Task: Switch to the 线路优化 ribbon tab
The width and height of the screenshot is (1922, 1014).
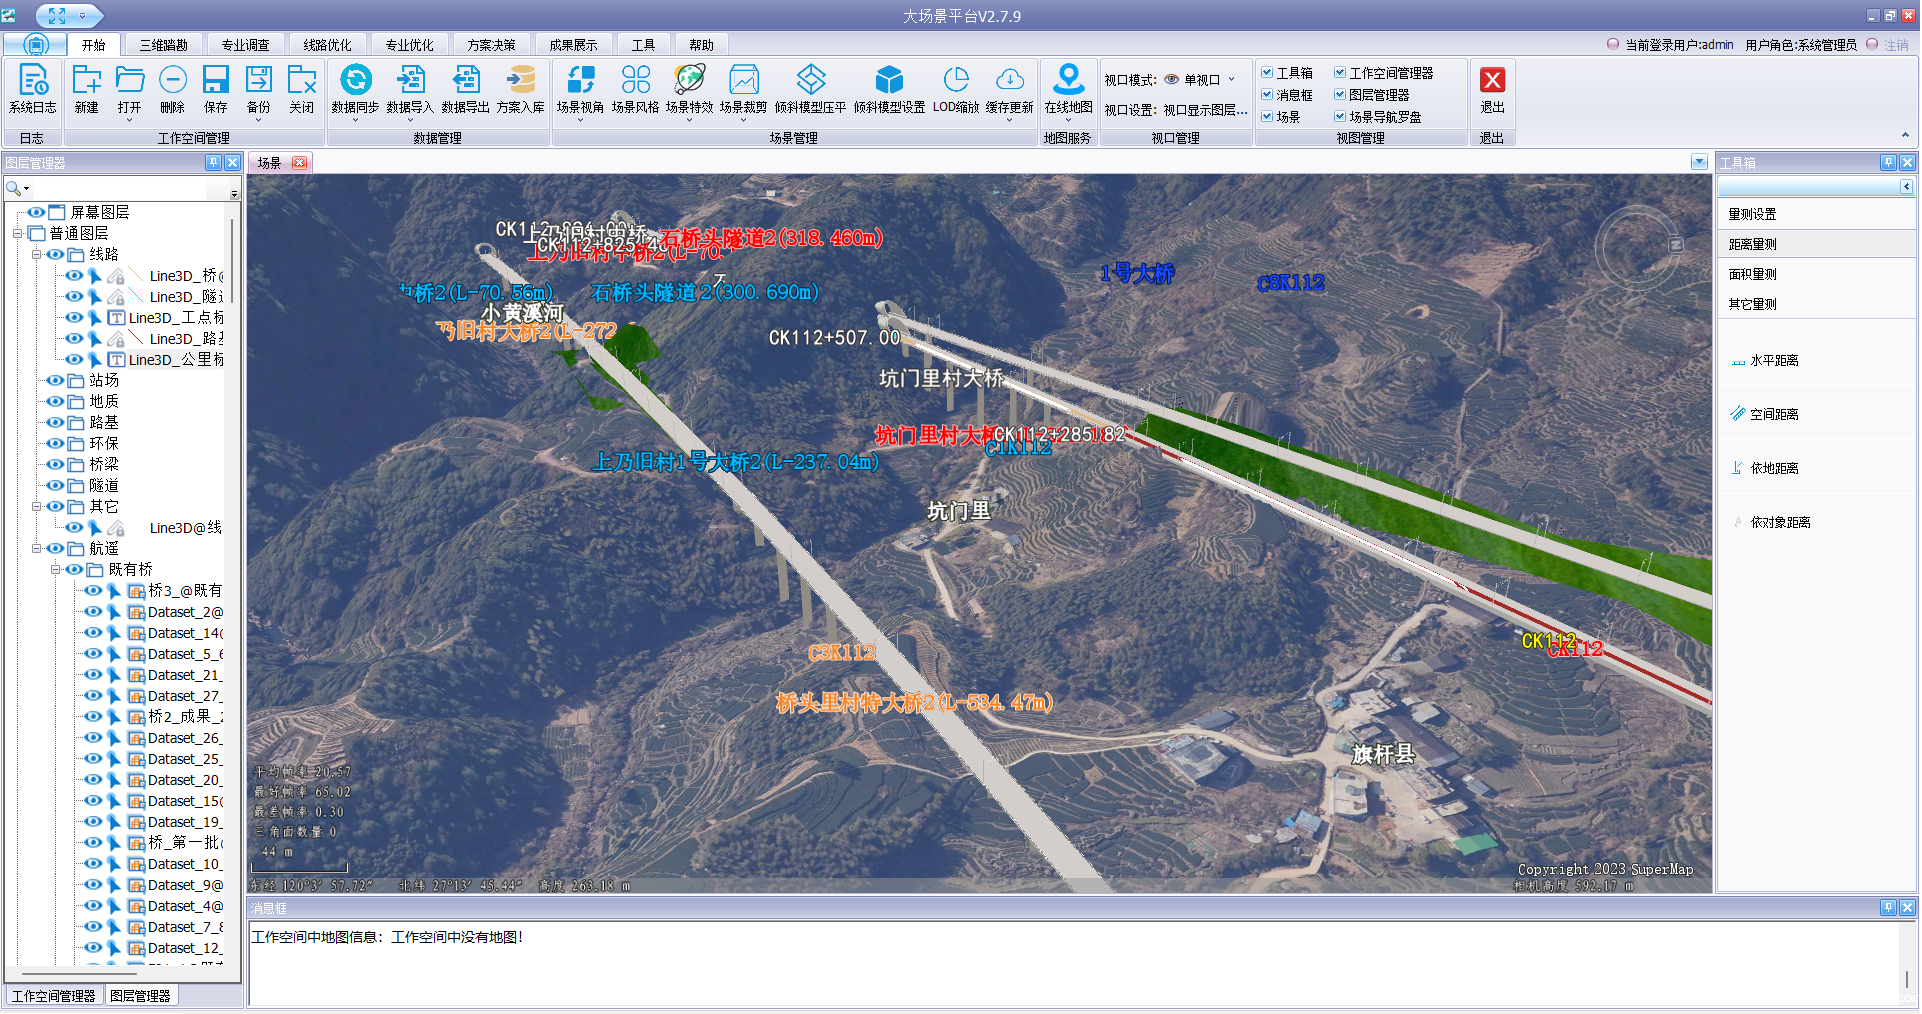Action: coord(327,45)
